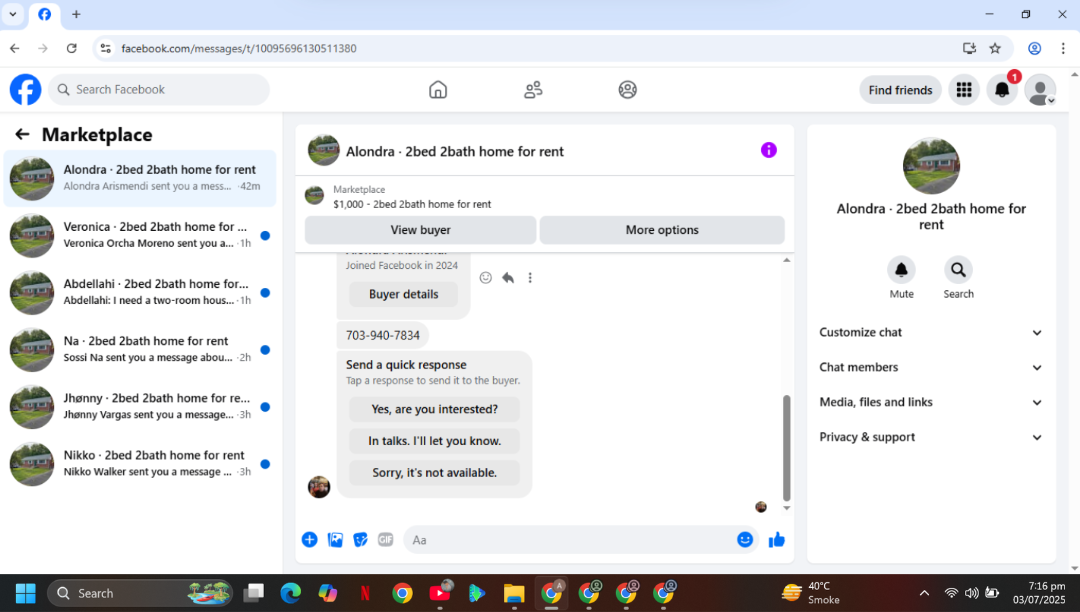Open the Windows Start menu

(x=25, y=593)
